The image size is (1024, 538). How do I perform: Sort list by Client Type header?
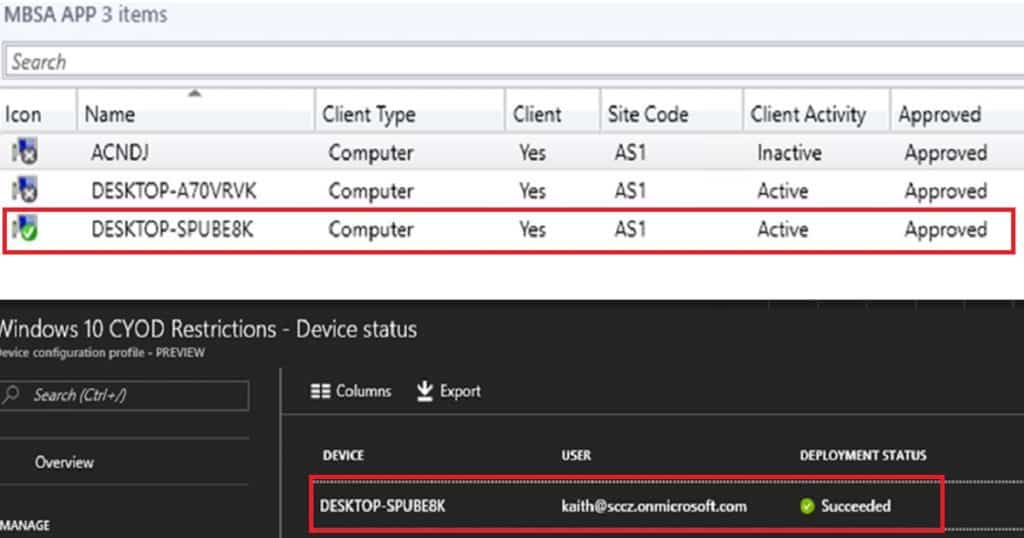tap(368, 115)
